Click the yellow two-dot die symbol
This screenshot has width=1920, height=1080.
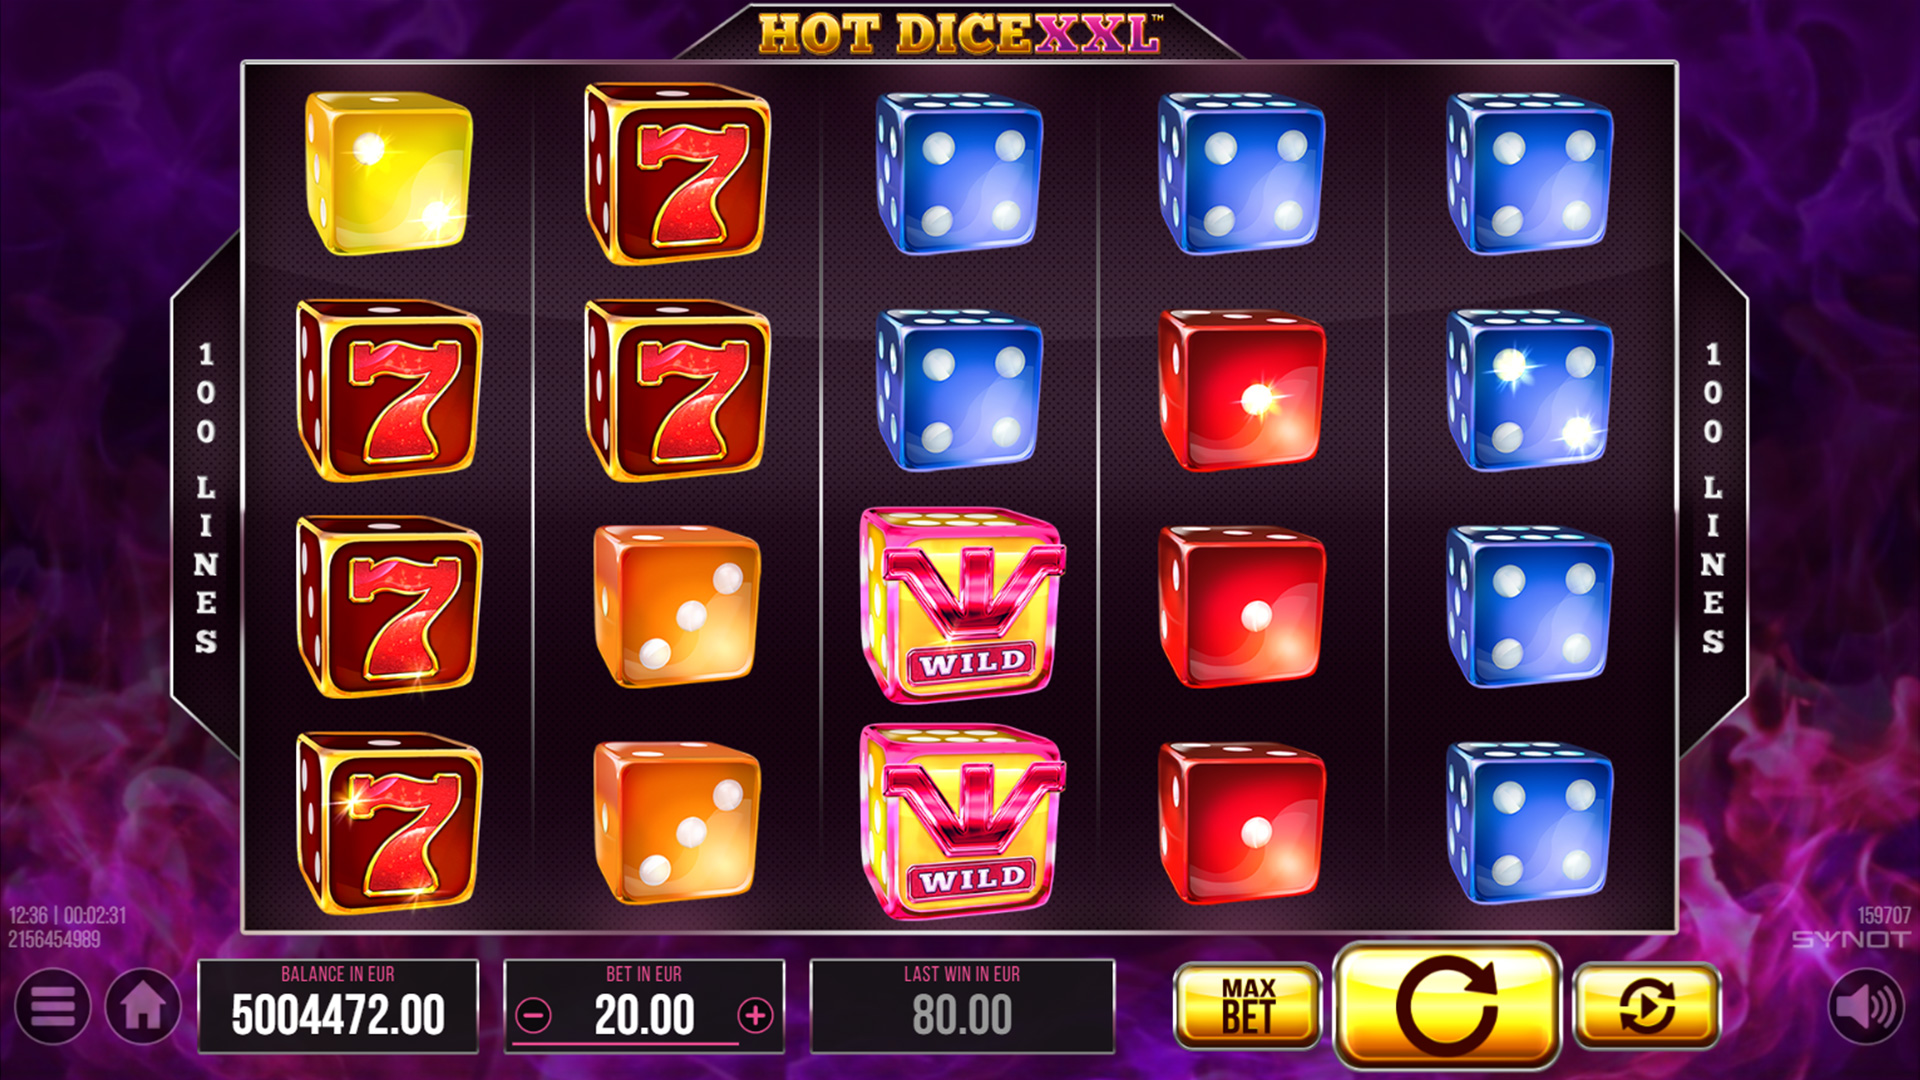coord(389,172)
